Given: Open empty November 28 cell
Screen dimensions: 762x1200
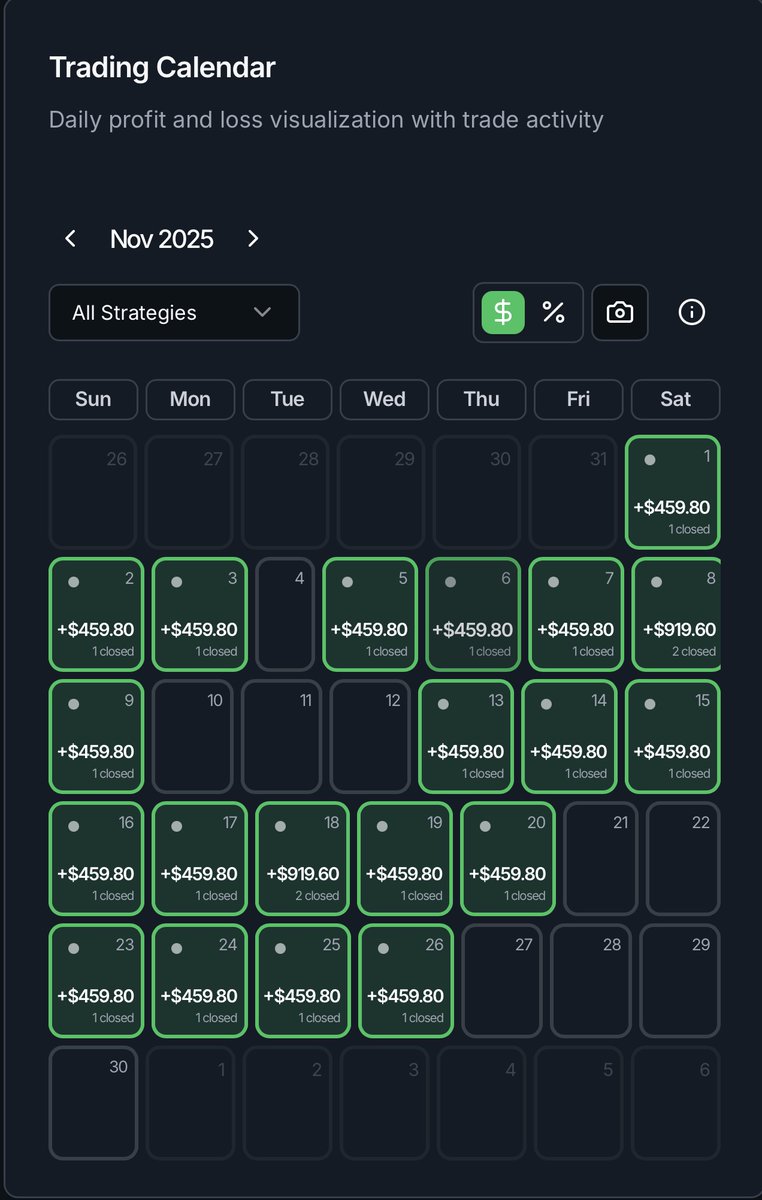Looking at the screenshot, I should click(591, 980).
